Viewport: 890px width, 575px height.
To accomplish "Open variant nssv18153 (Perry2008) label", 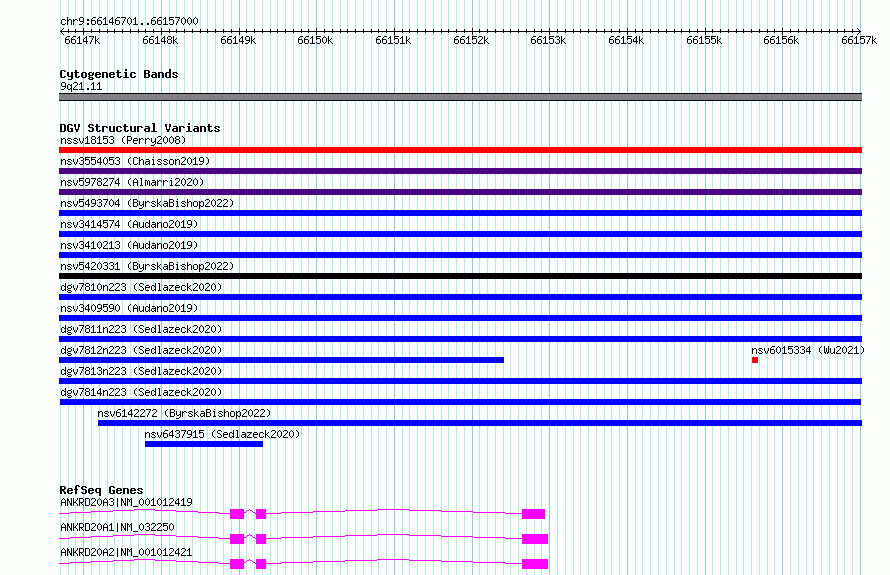I will (123, 140).
